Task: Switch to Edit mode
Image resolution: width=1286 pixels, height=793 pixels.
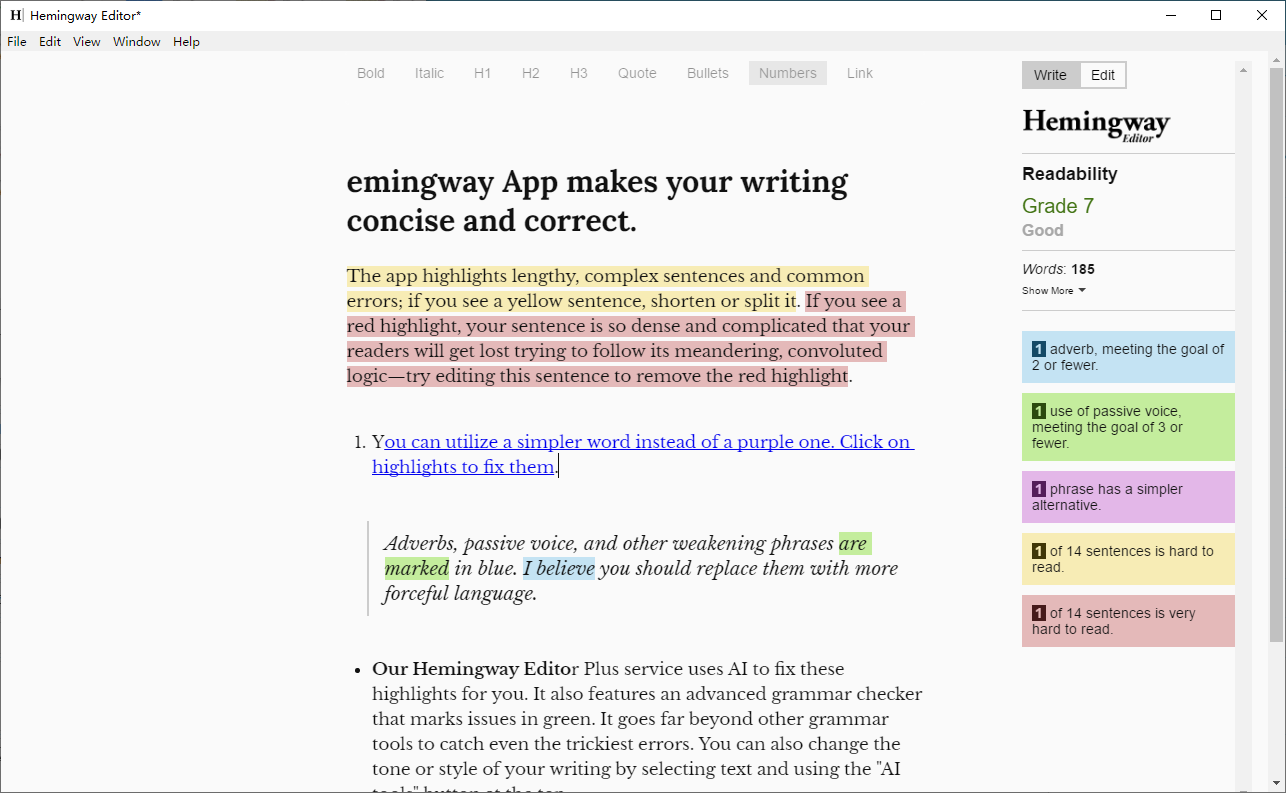Action: 1103,75
